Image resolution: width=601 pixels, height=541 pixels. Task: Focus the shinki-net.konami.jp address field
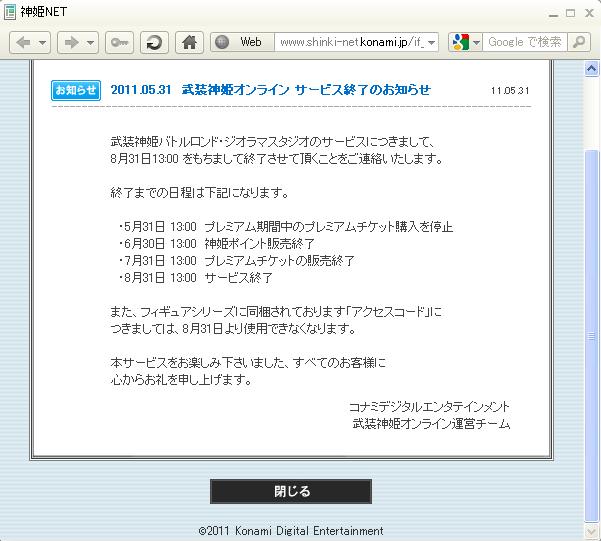click(x=352, y=42)
